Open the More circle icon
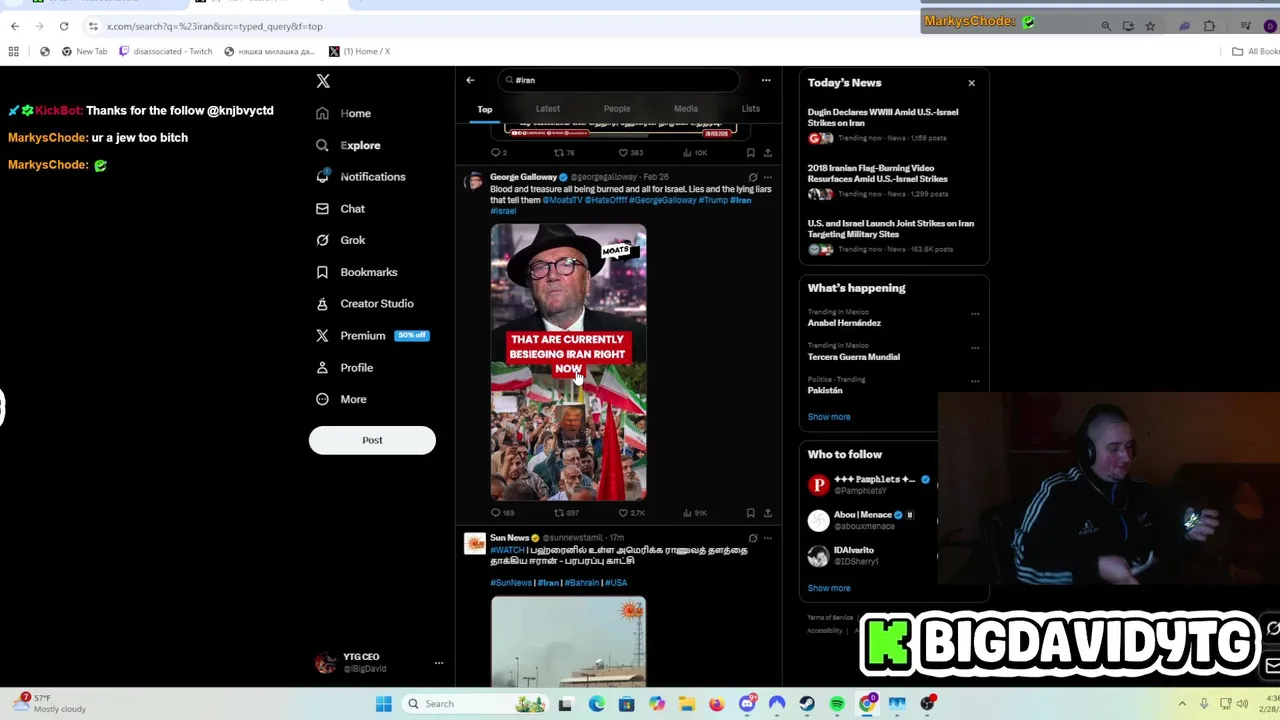This screenshot has width=1280, height=720. 322,399
